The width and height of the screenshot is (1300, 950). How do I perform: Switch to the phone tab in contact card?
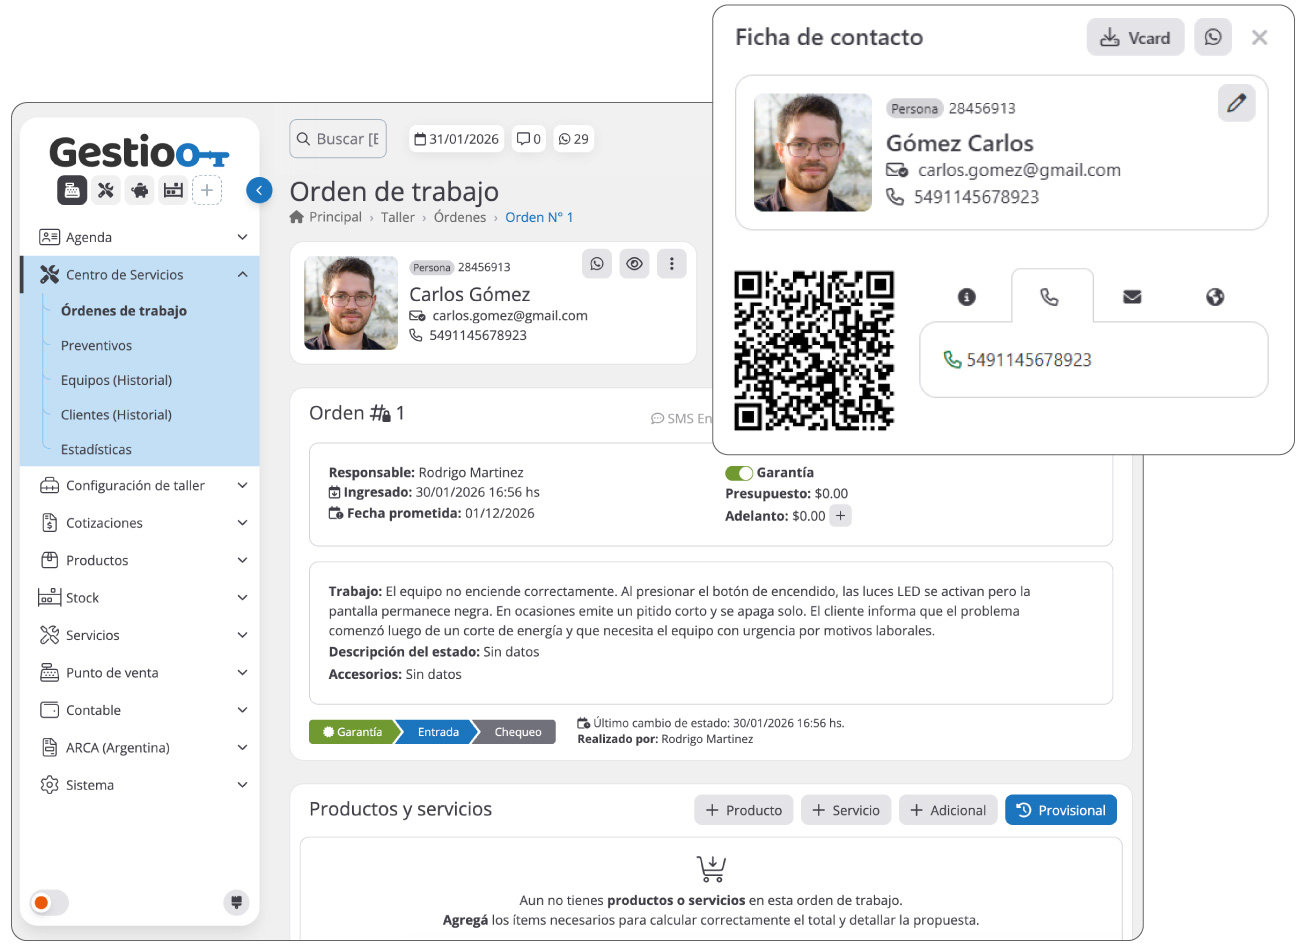tap(1049, 297)
